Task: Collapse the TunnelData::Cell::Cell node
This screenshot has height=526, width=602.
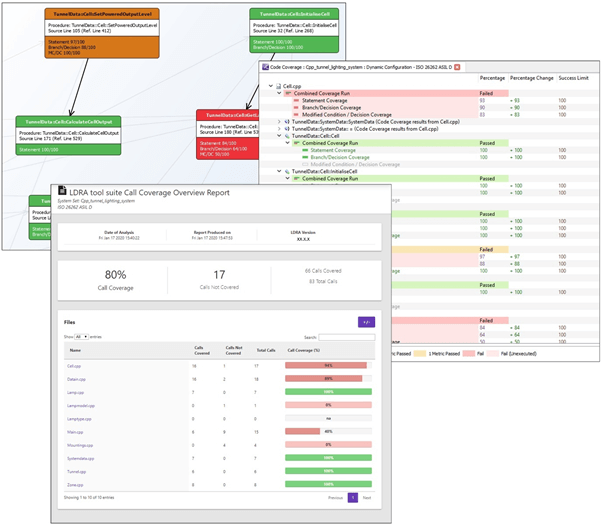Action: (279, 136)
